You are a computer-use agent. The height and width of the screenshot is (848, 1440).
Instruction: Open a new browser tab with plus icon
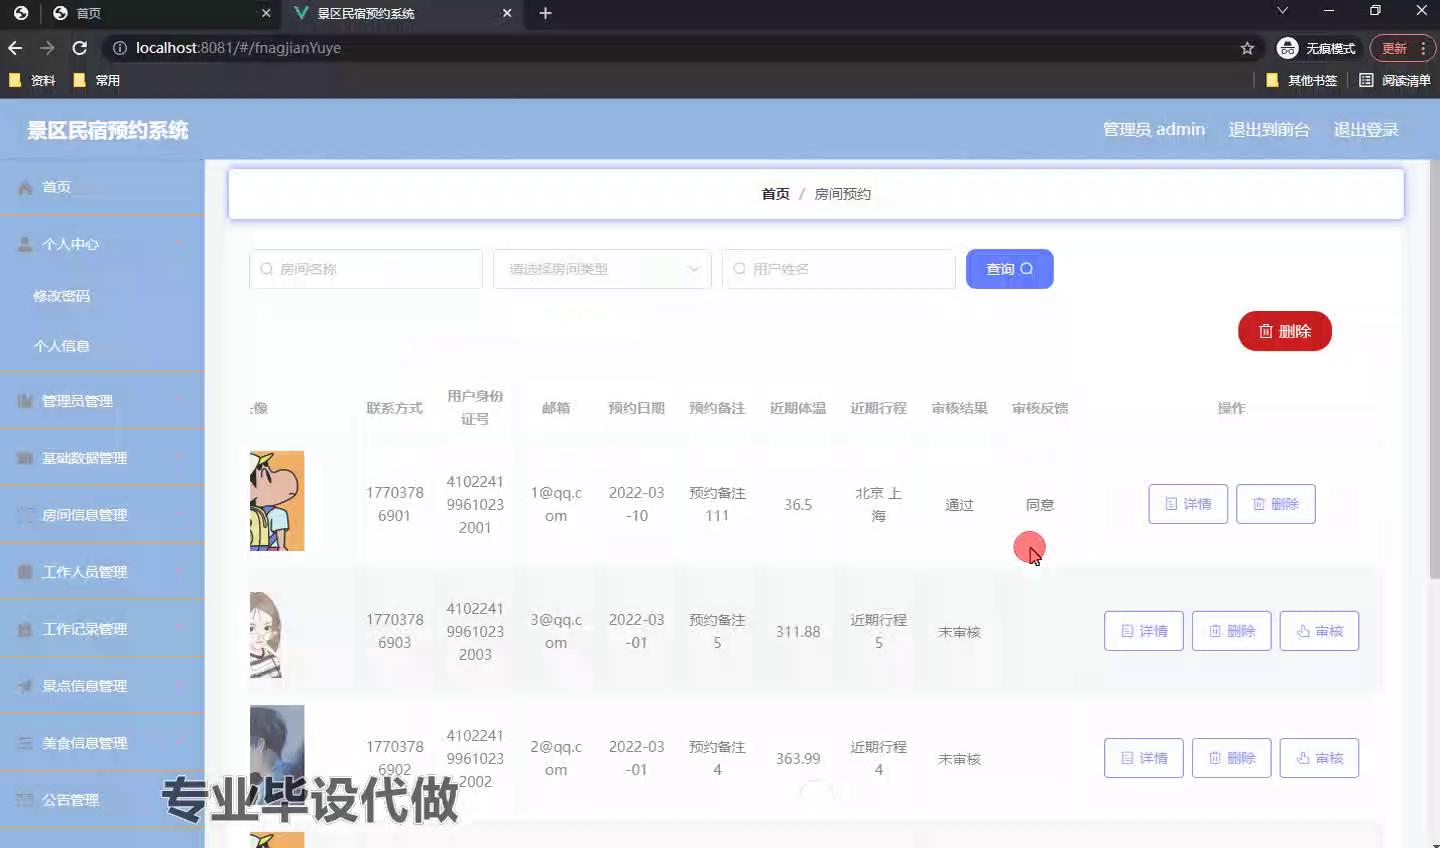click(545, 13)
